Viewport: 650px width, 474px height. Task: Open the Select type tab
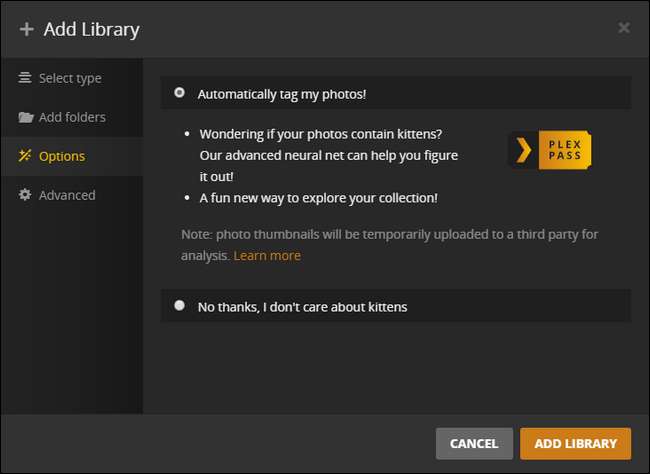pos(70,78)
